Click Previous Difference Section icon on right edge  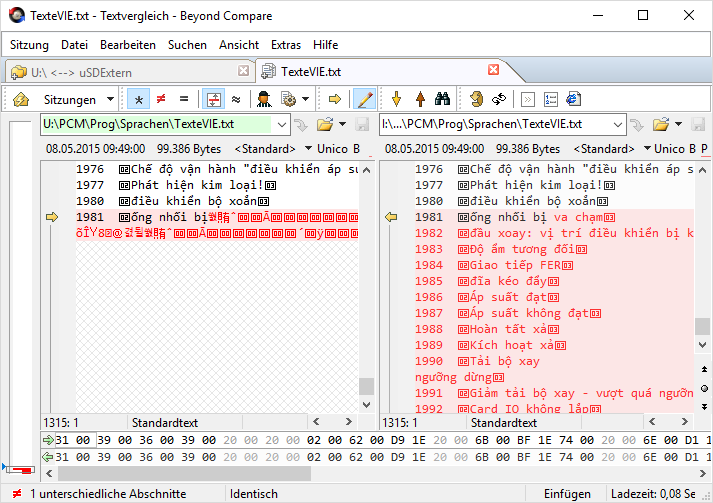(x=704, y=369)
